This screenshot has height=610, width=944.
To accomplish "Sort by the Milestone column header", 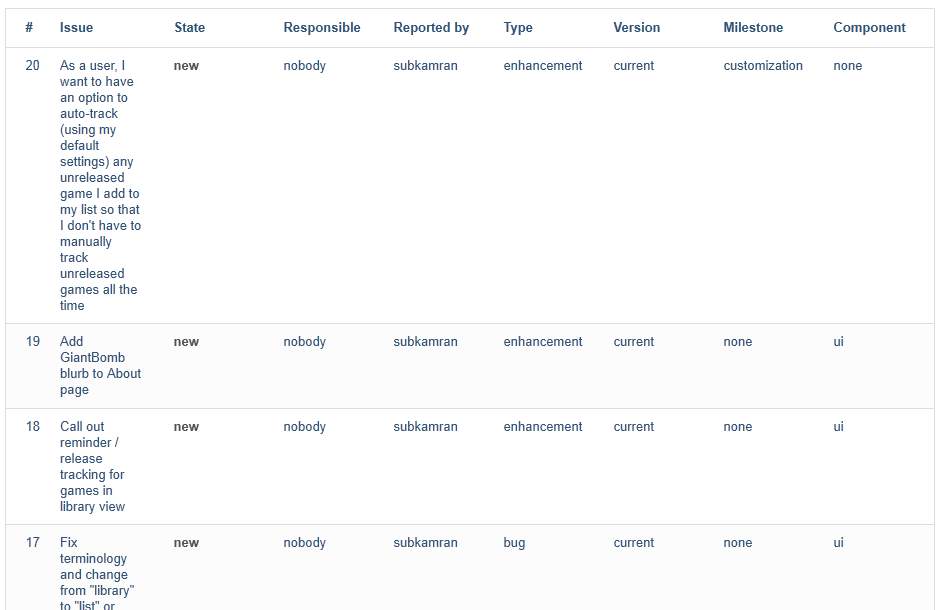I will pos(753,27).
